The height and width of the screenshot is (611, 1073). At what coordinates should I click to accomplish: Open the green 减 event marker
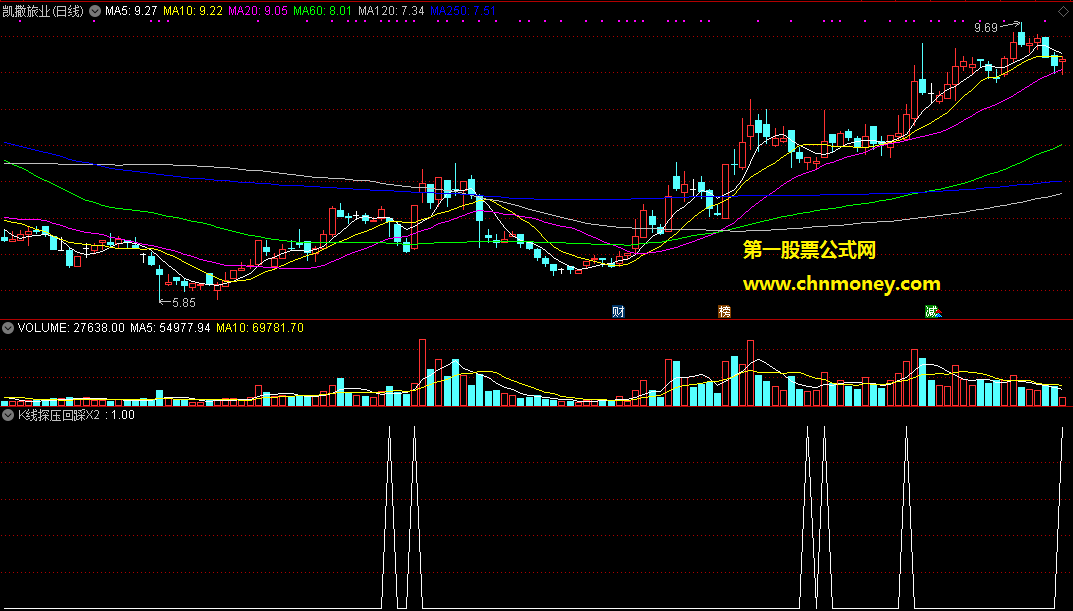click(x=933, y=311)
